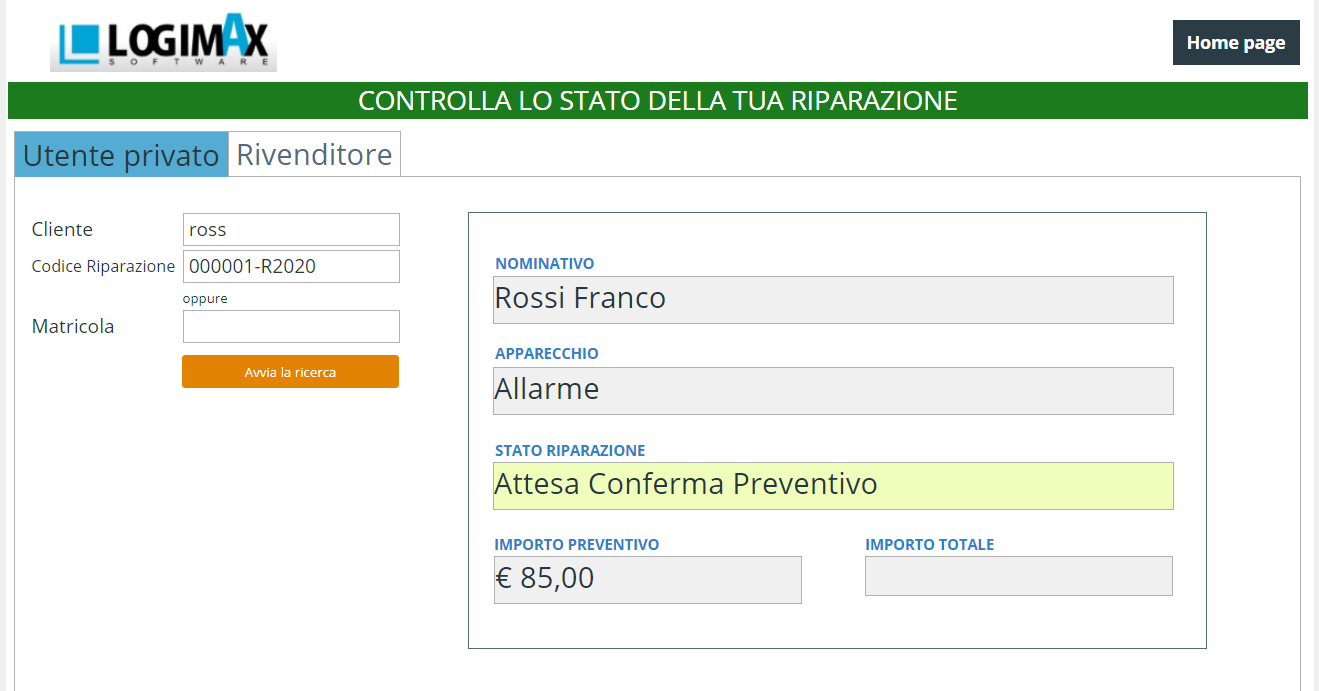Click the yellow Stato Riparazione field

tap(832, 485)
